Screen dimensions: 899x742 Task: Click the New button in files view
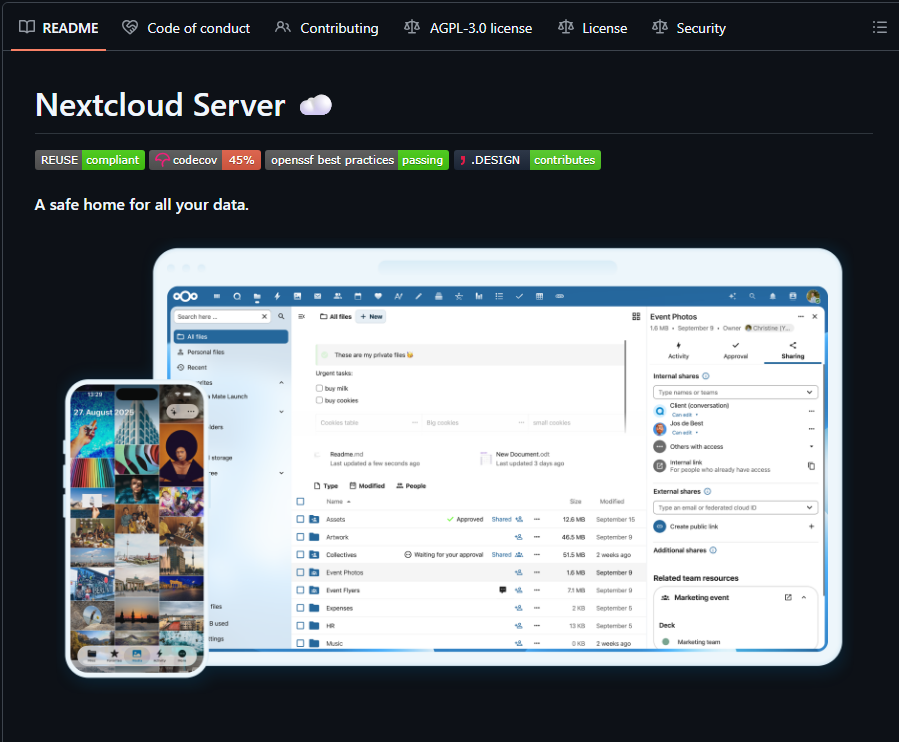[371, 317]
